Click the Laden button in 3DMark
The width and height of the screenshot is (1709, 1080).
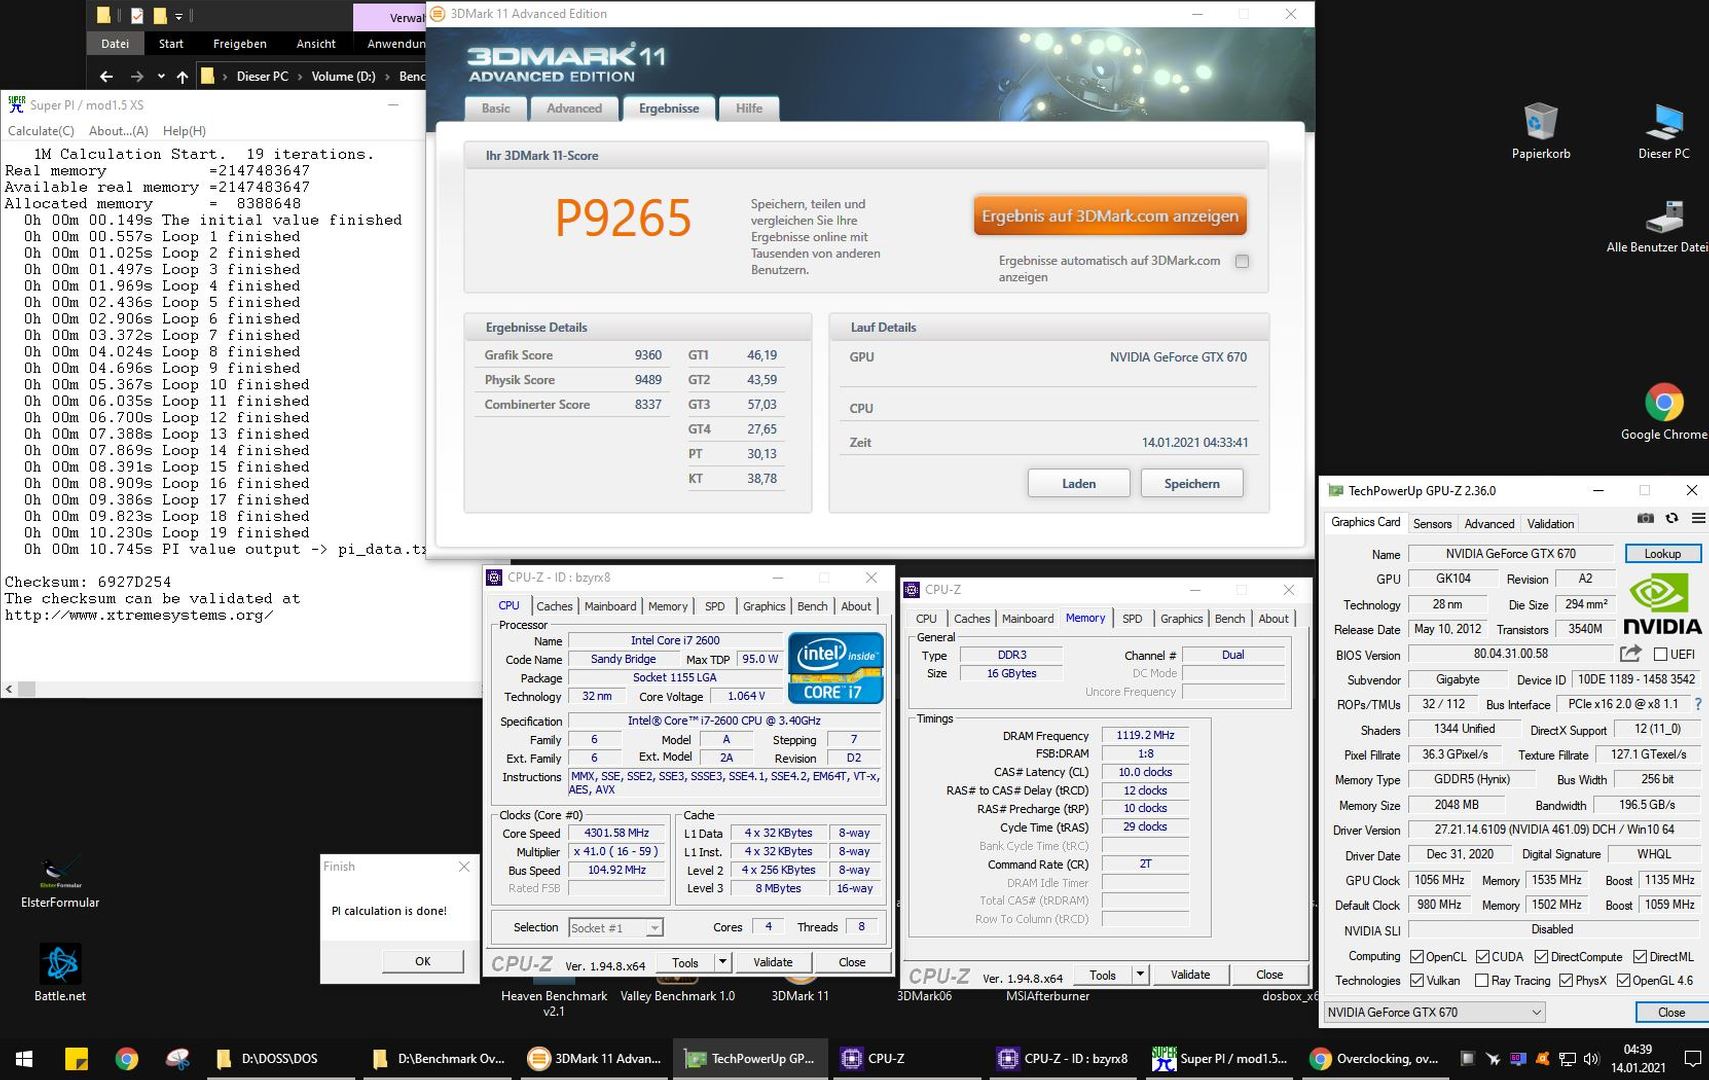[1079, 483]
